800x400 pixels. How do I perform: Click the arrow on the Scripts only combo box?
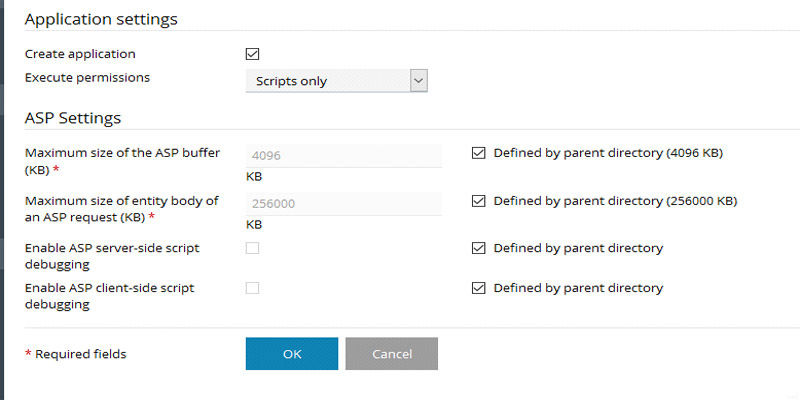[x=419, y=81]
